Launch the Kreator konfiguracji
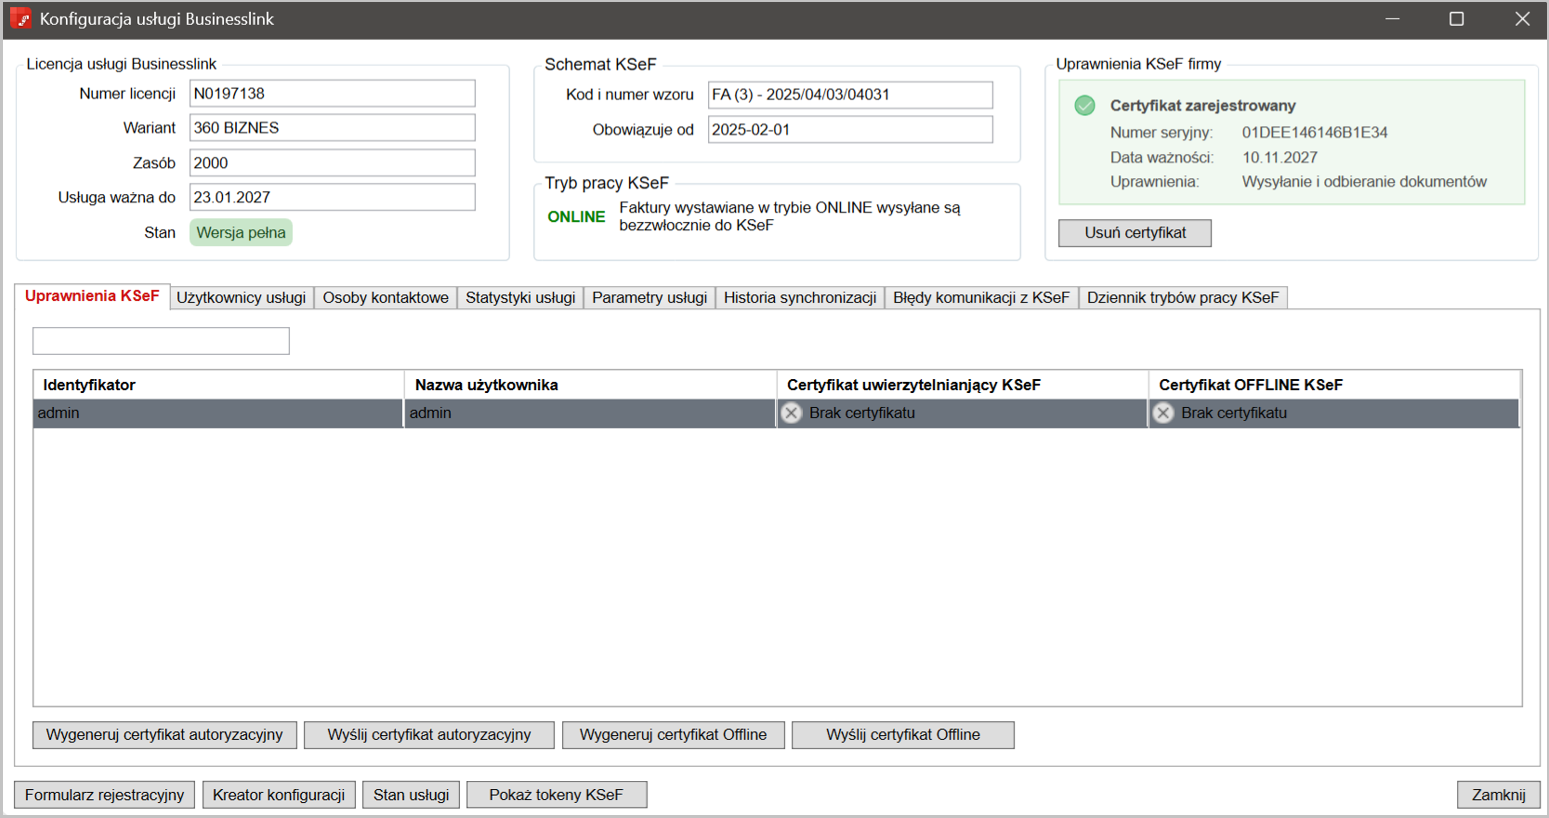 278,795
